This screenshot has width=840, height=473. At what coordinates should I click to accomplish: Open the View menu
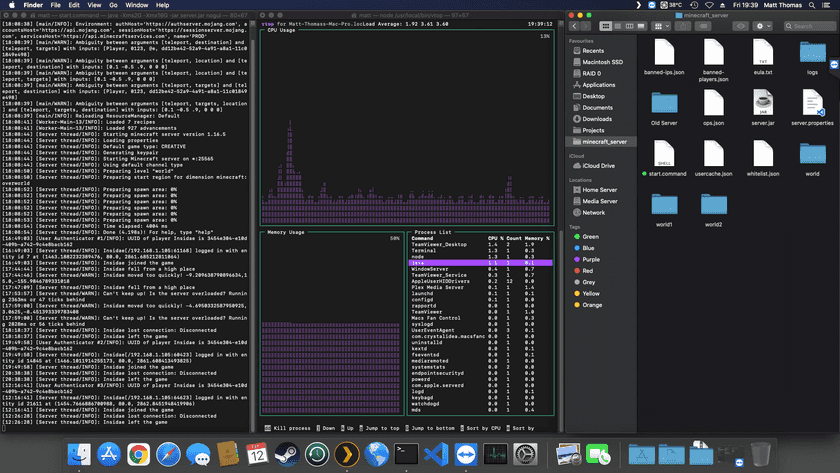pyautogui.click(x=94, y=5)
